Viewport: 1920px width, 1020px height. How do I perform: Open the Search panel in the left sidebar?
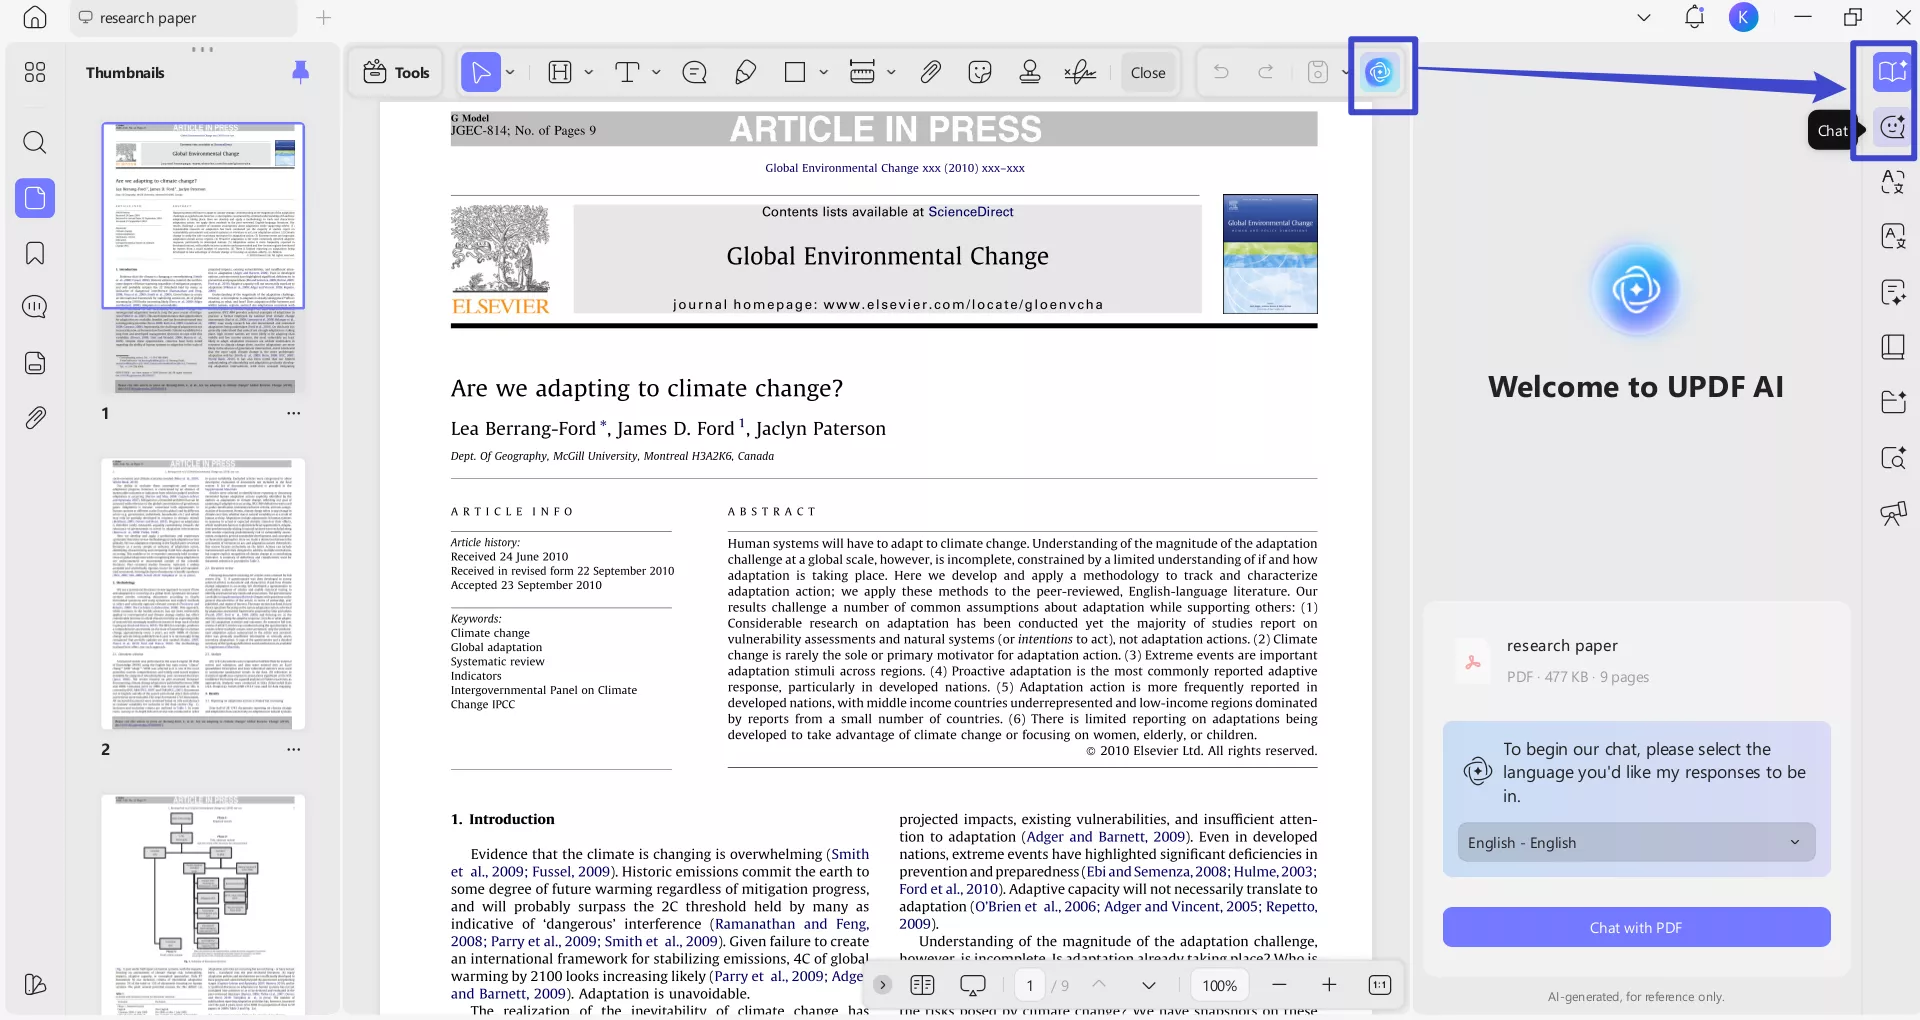(36, 142)
